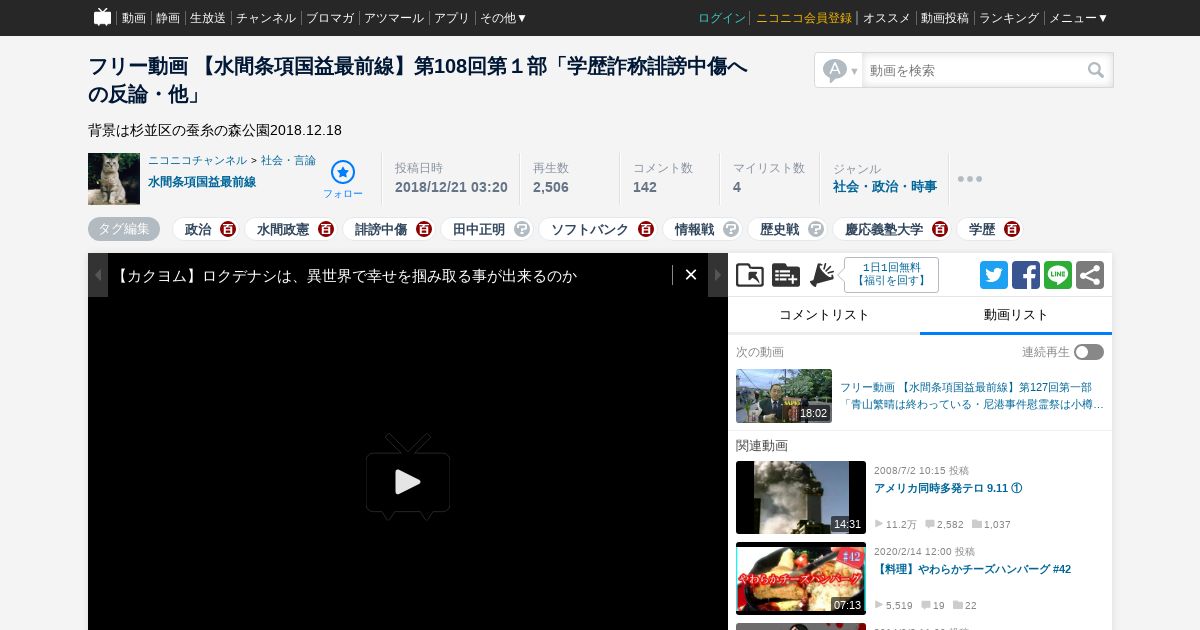Open the next video thumbnail showing 18:02
The width and height of the screenshot is (1200, 630).
coord(784,396)
